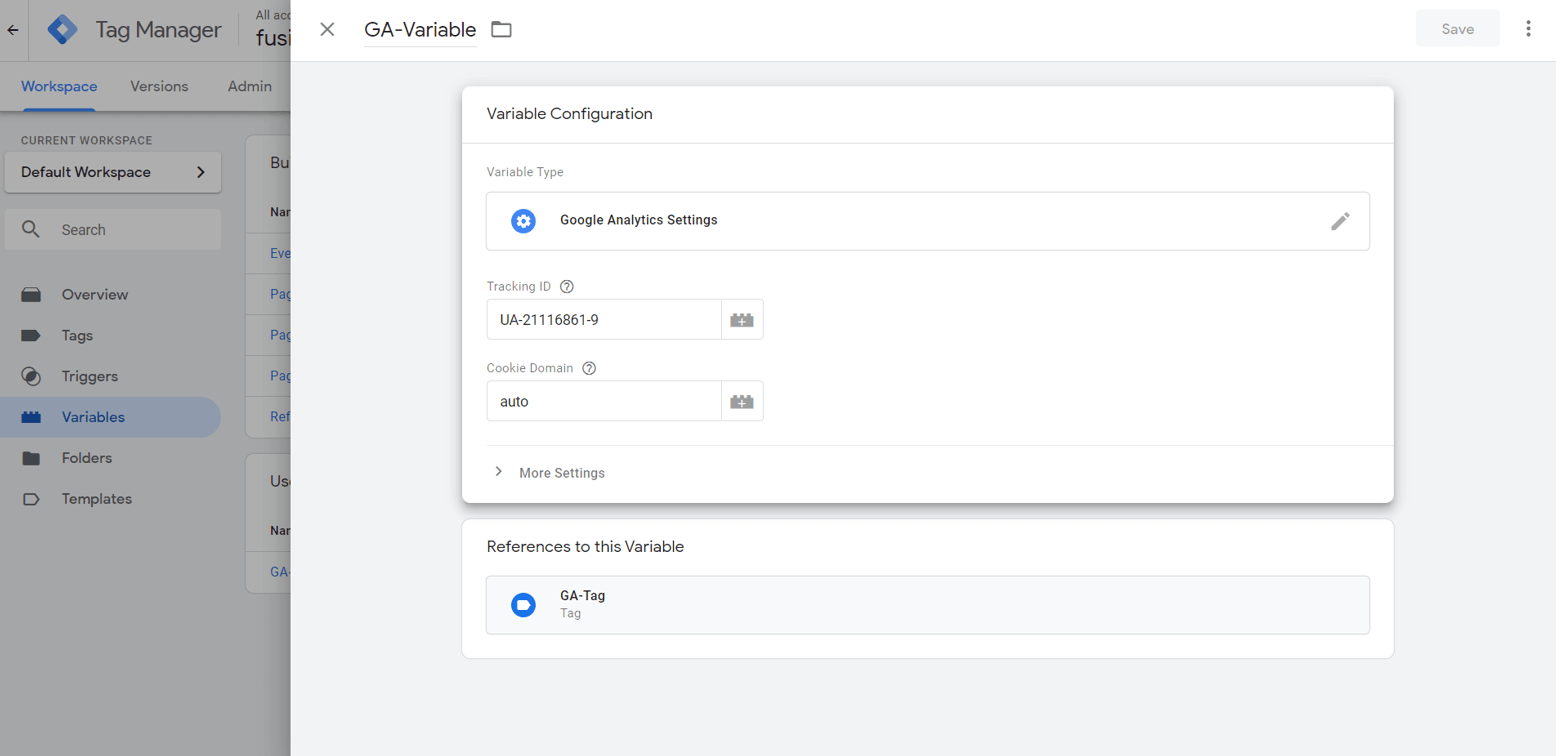Click the Google Analytics Settings gear icon
This screenshot has height=756, width=1556.
(x=523, y=221)
